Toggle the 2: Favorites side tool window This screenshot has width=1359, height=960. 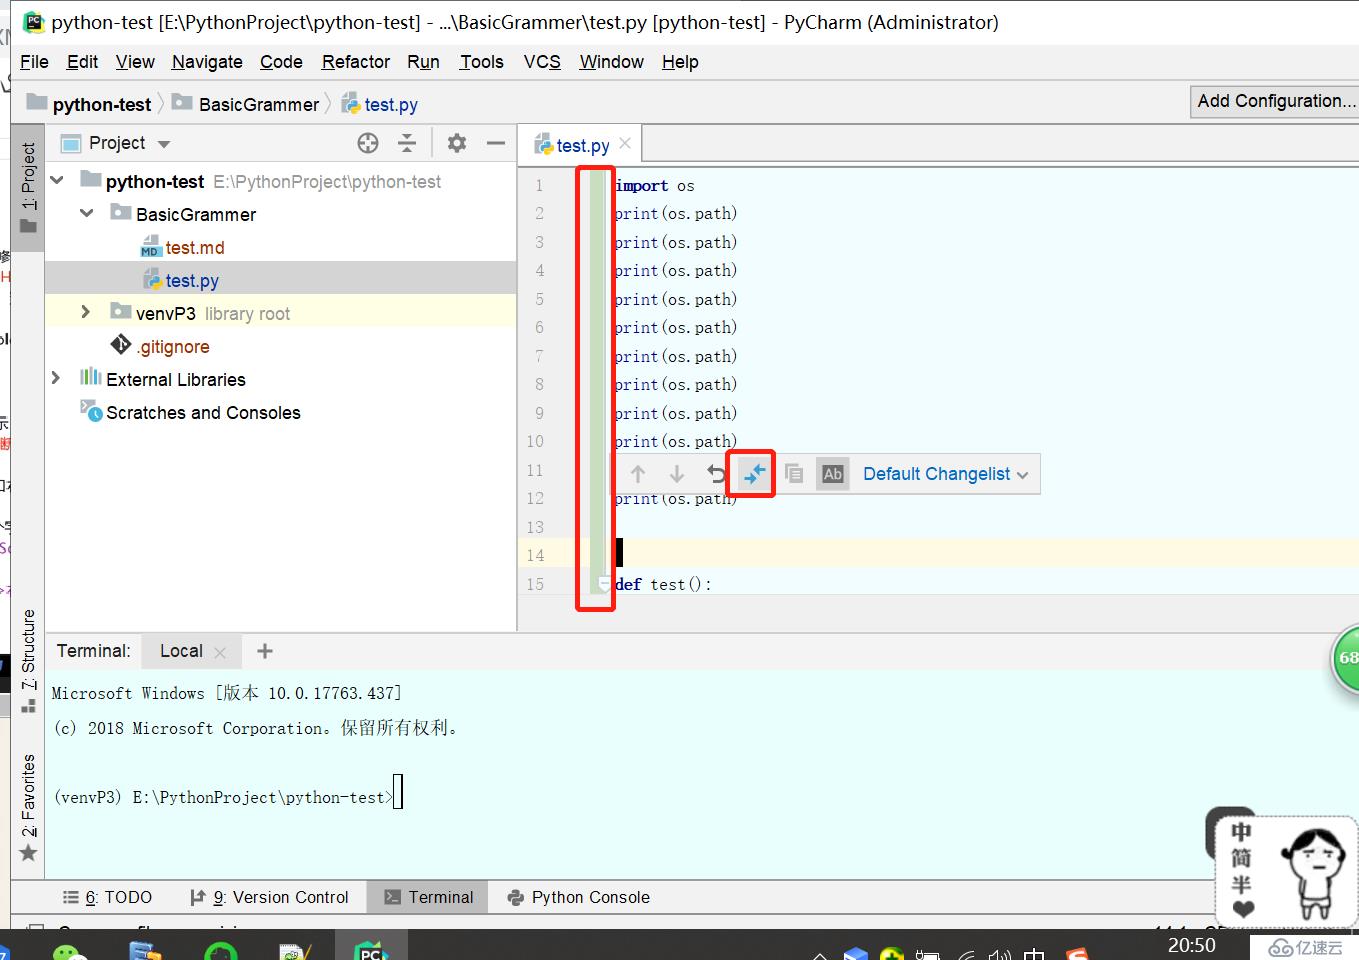(28, 808)
